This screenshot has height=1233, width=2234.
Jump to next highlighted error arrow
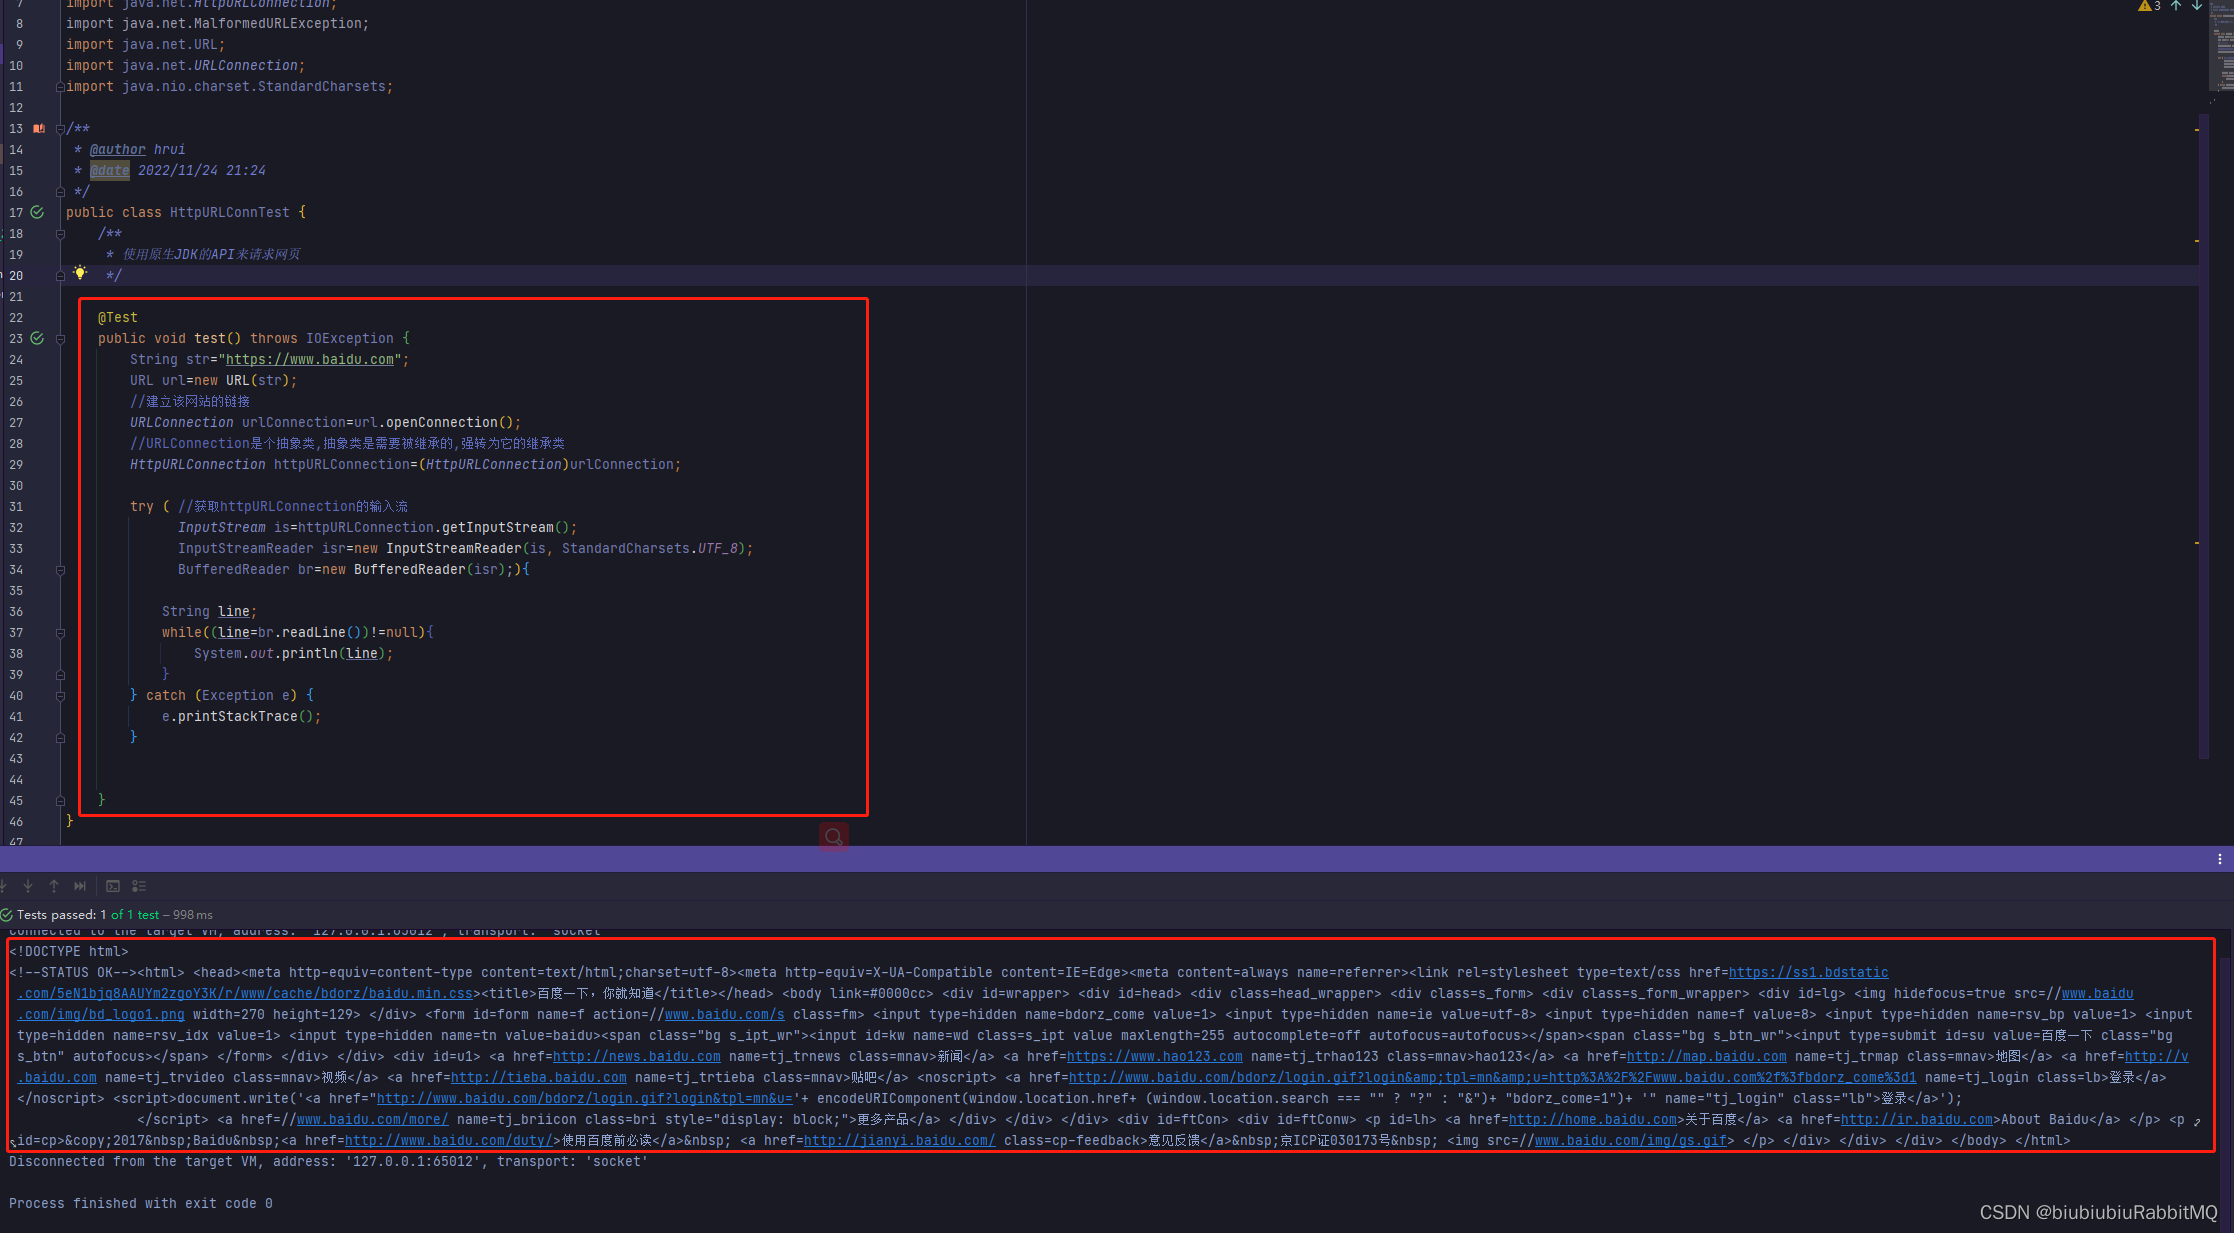(x=2197, y=6)
